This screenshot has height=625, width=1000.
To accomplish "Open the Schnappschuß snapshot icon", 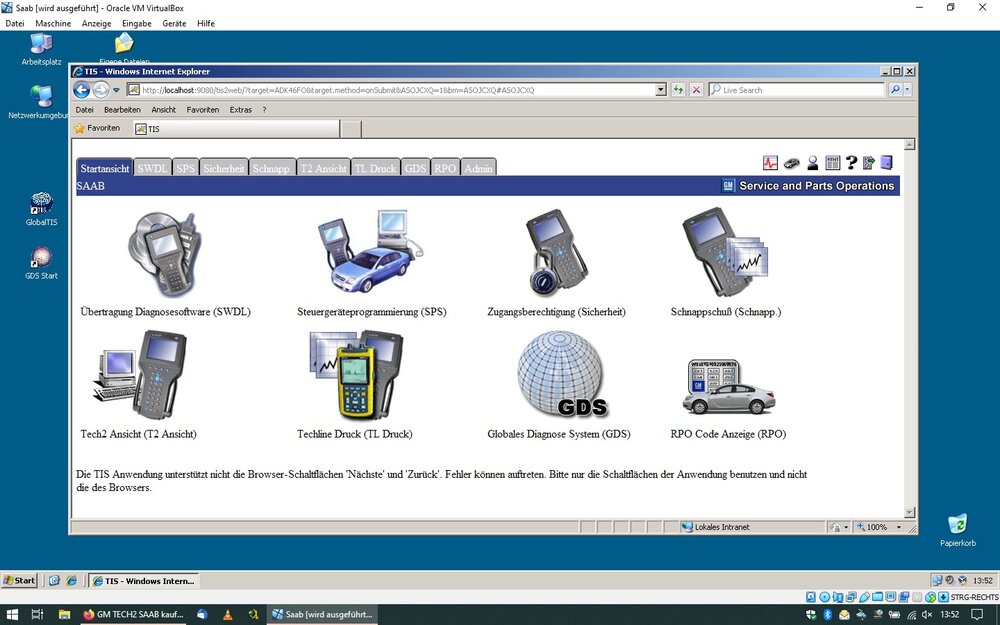I will [725, 251].
